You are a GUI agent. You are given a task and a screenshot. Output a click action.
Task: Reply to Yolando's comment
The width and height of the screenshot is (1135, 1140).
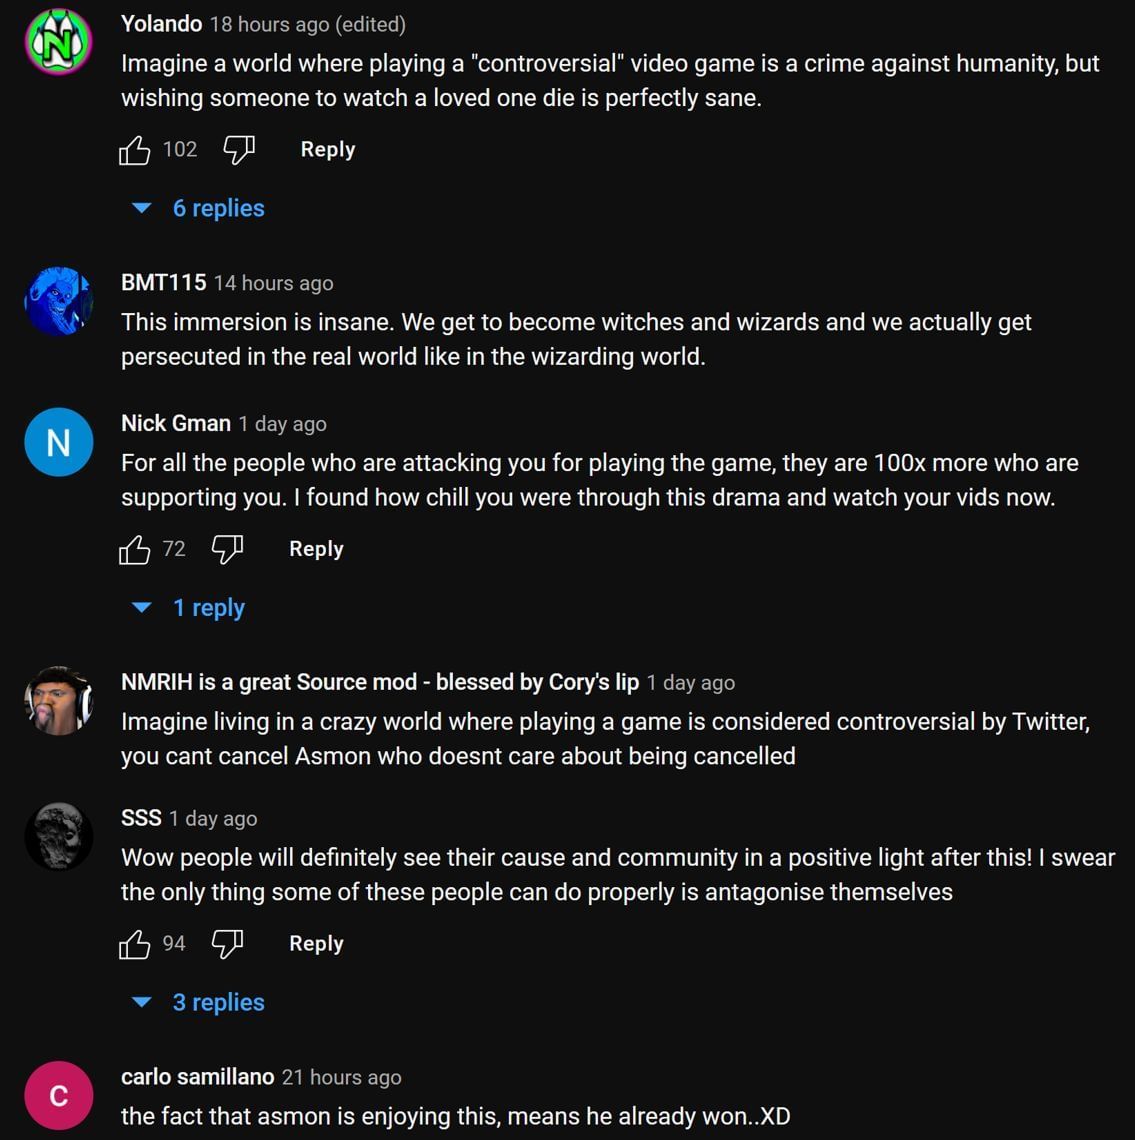pos(328,150)
